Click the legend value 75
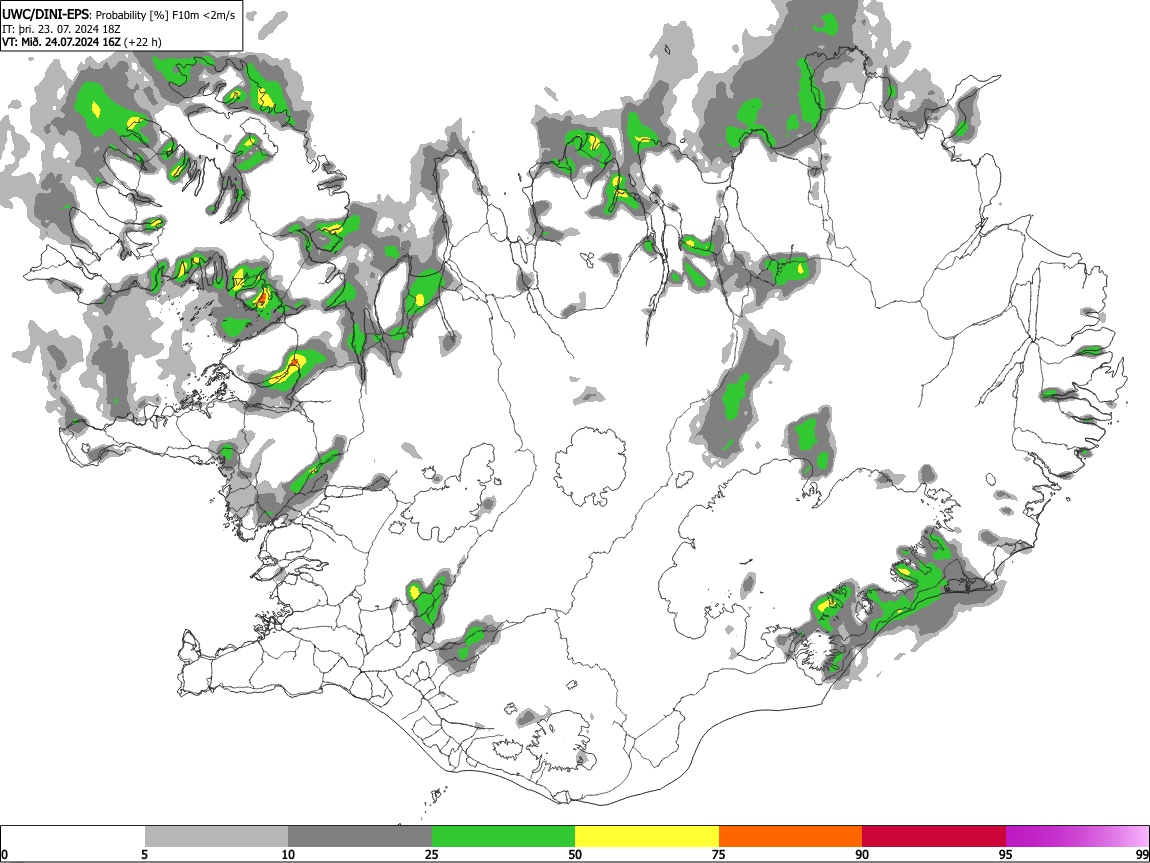This screenshot has height=863, width=1150. [719, 854]
